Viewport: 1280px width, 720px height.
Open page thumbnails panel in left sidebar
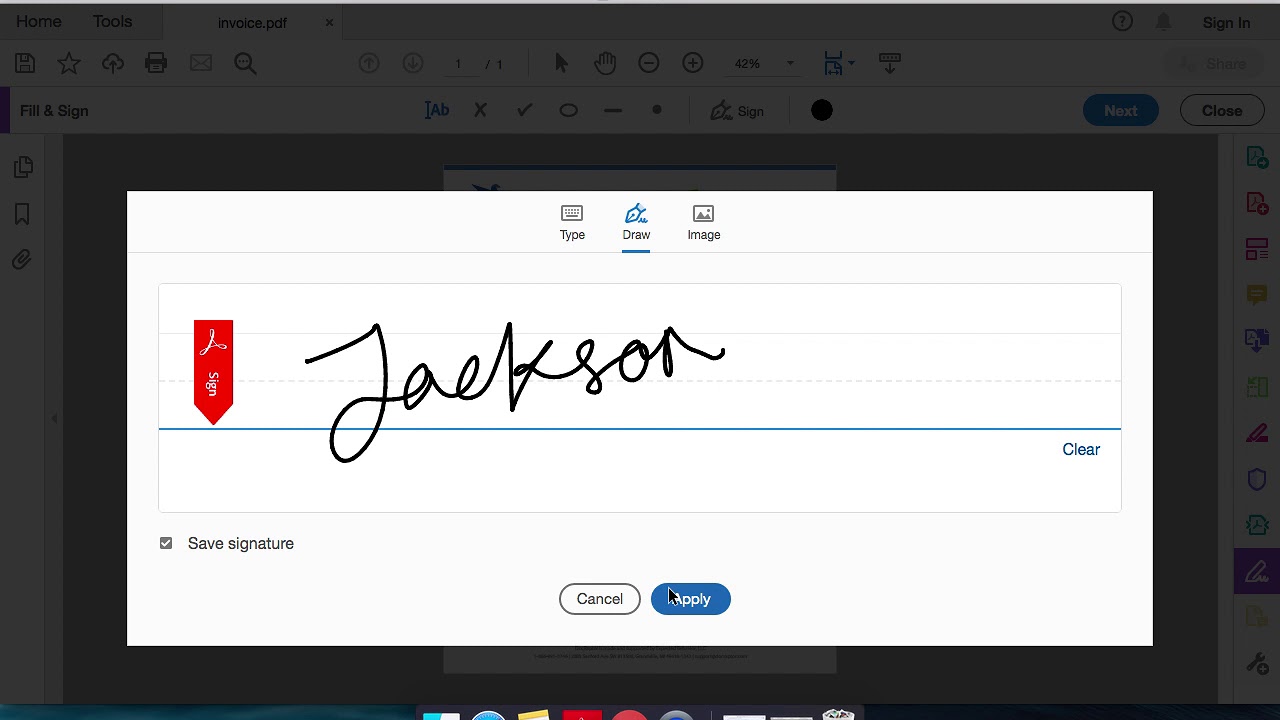coord(23,168)
